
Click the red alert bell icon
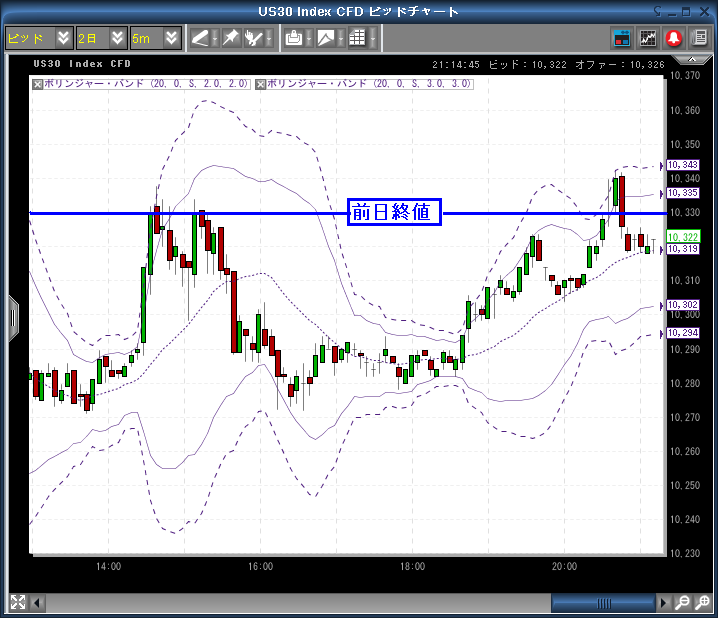674,38
